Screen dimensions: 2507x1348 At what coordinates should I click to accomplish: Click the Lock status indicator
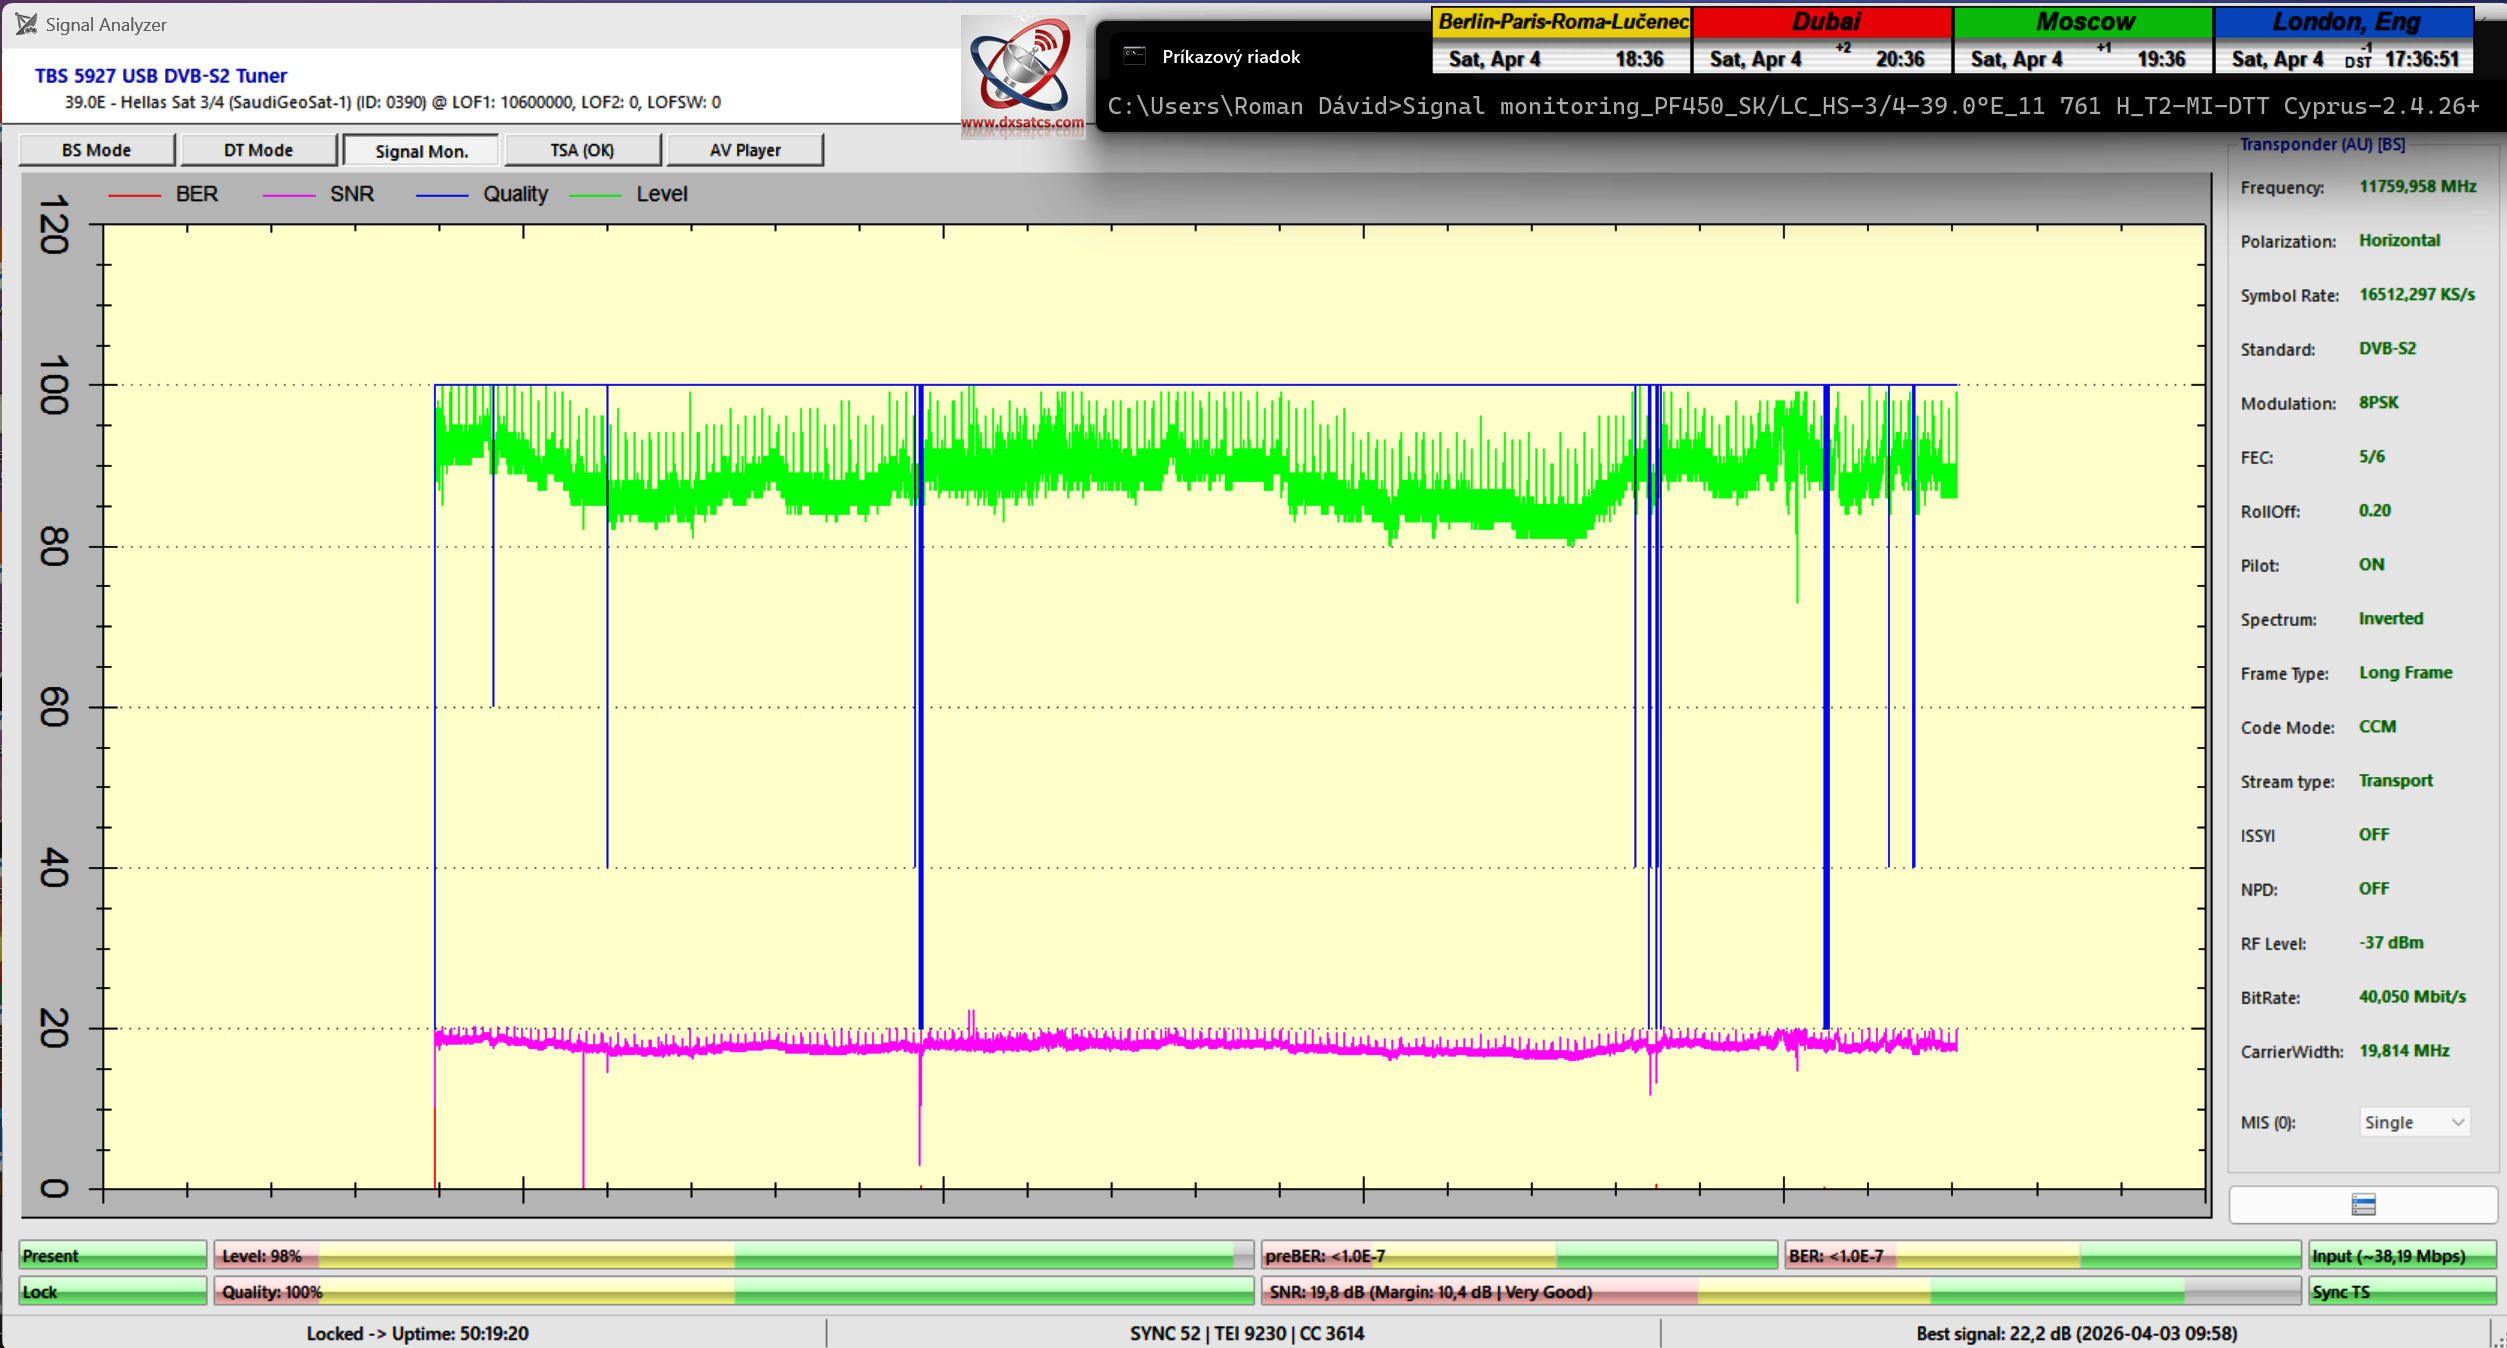pyautogui.click(x=112, y=1292)
